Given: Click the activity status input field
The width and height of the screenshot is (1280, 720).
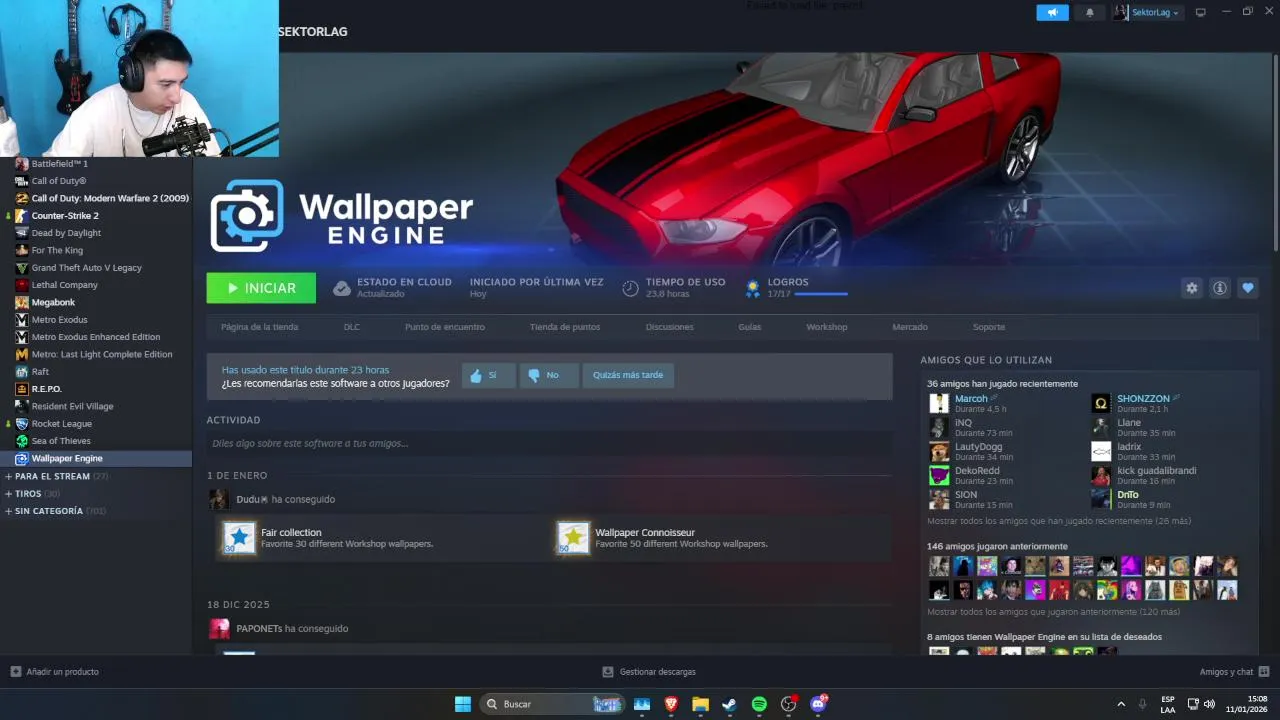Looking at the screenshot, I should [549, 443].
